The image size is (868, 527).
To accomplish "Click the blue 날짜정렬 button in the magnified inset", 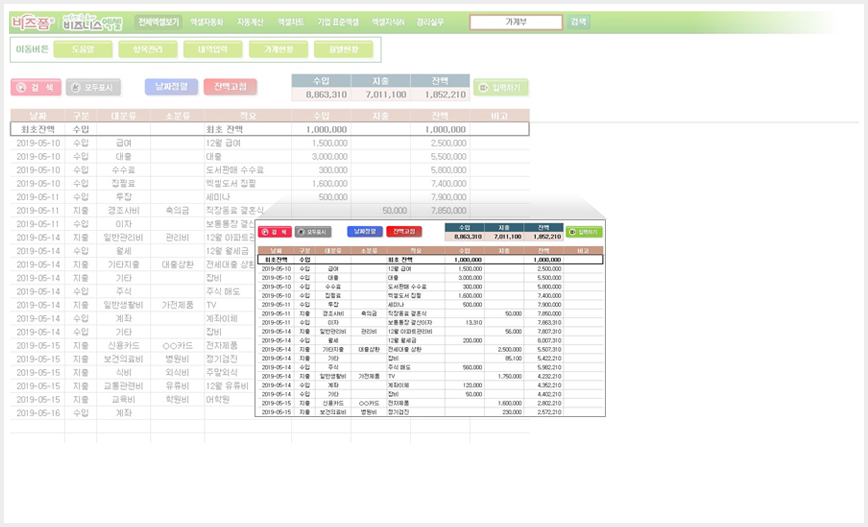I will point(365,231).
